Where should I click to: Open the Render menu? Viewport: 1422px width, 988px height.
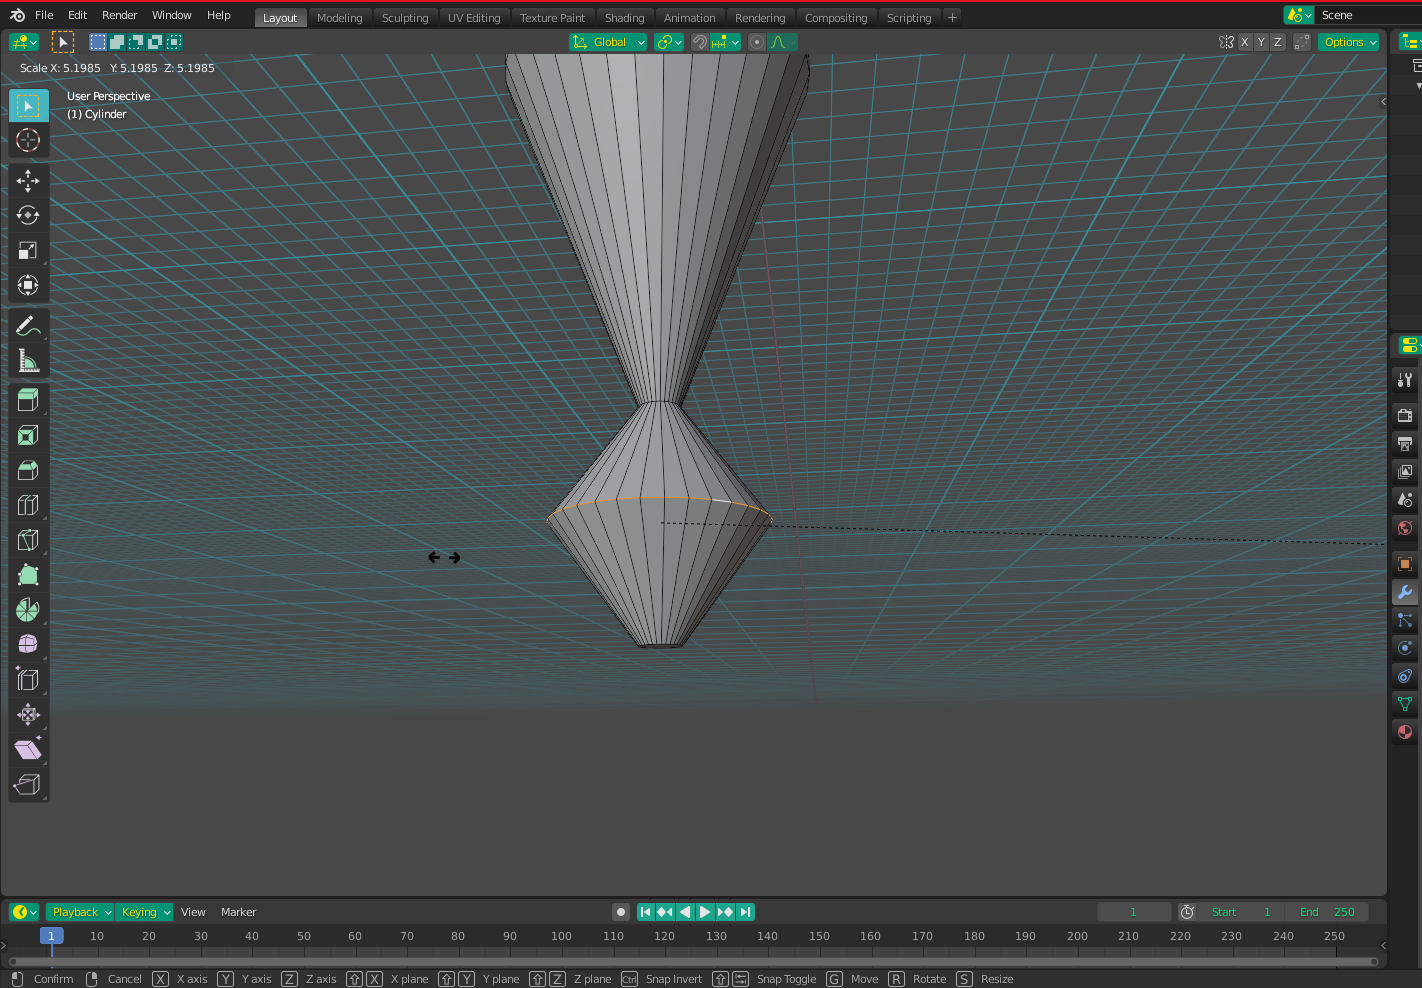click(119, 15)
